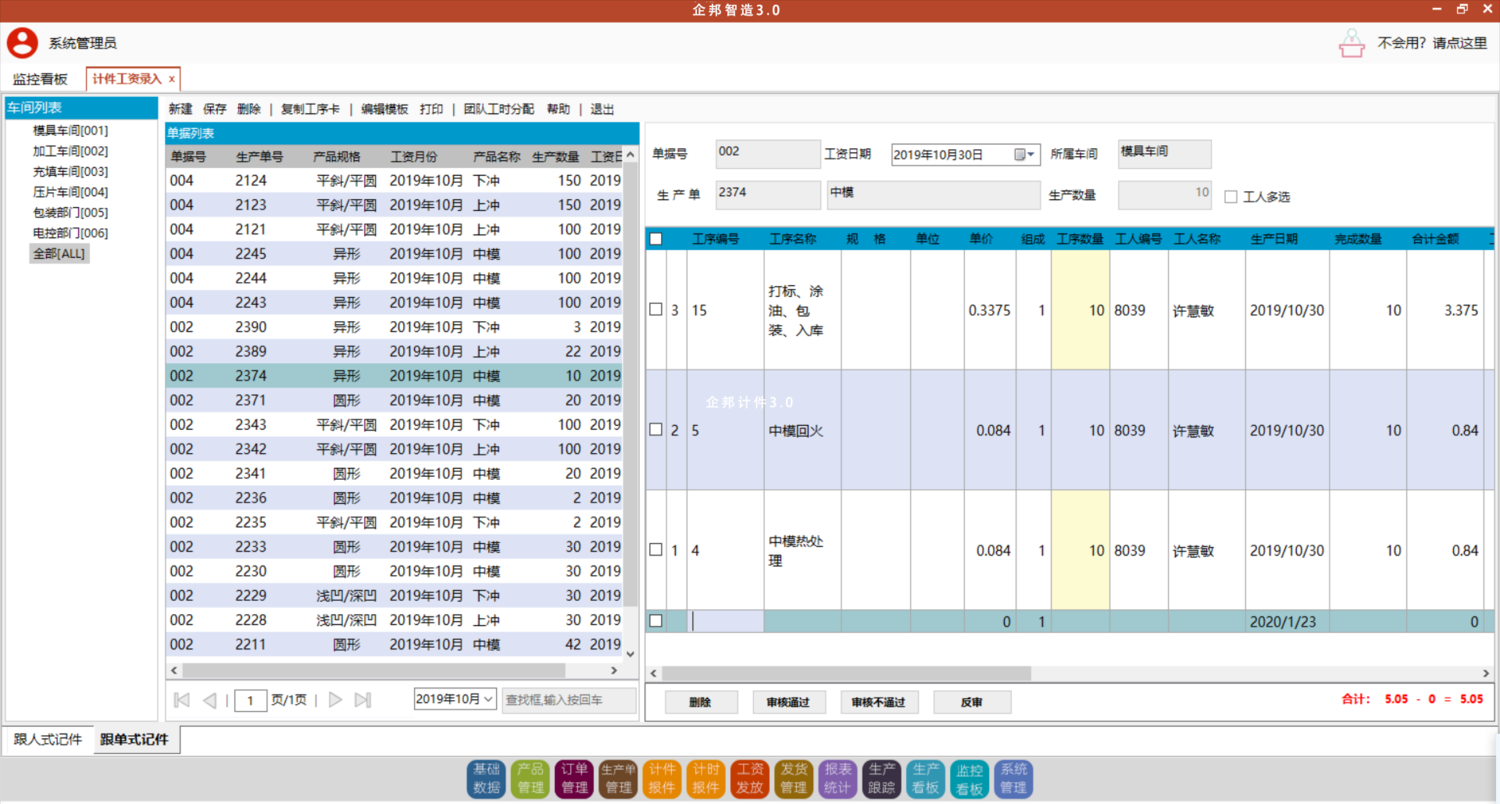
Task: Check the row for 打标、涂油、包装、入库
Action: point(656,310)
